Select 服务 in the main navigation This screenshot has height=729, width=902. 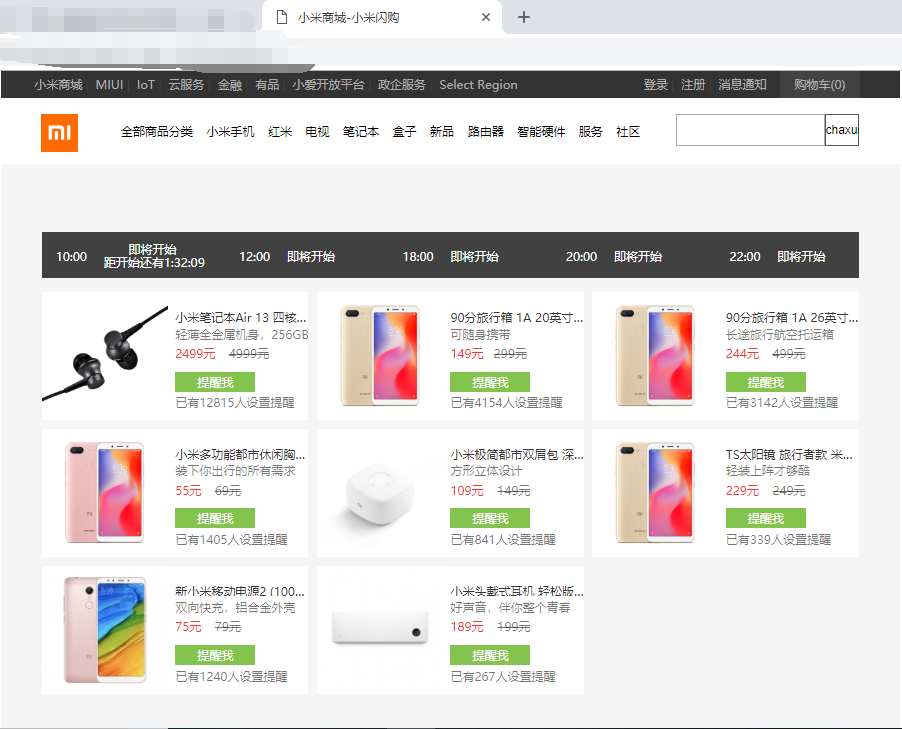[x=590, y=132]
